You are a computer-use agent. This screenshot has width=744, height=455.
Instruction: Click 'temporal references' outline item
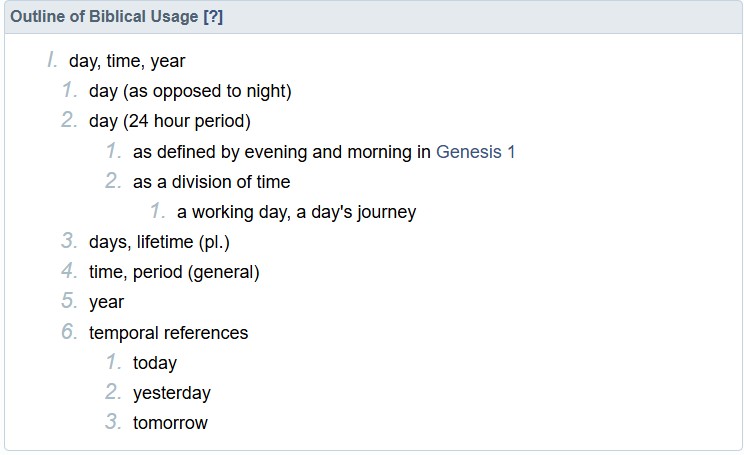coord(168,332)
